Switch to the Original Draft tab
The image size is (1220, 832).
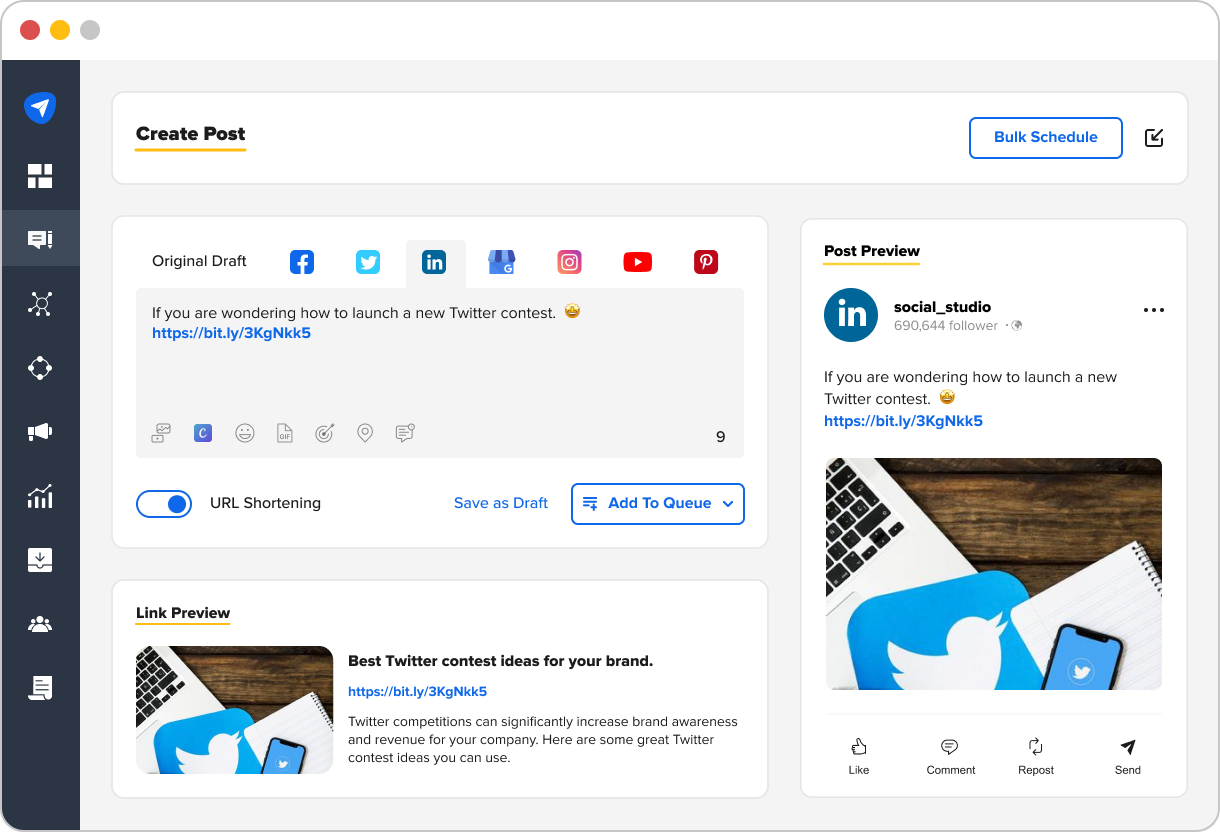tap(199, 261)
